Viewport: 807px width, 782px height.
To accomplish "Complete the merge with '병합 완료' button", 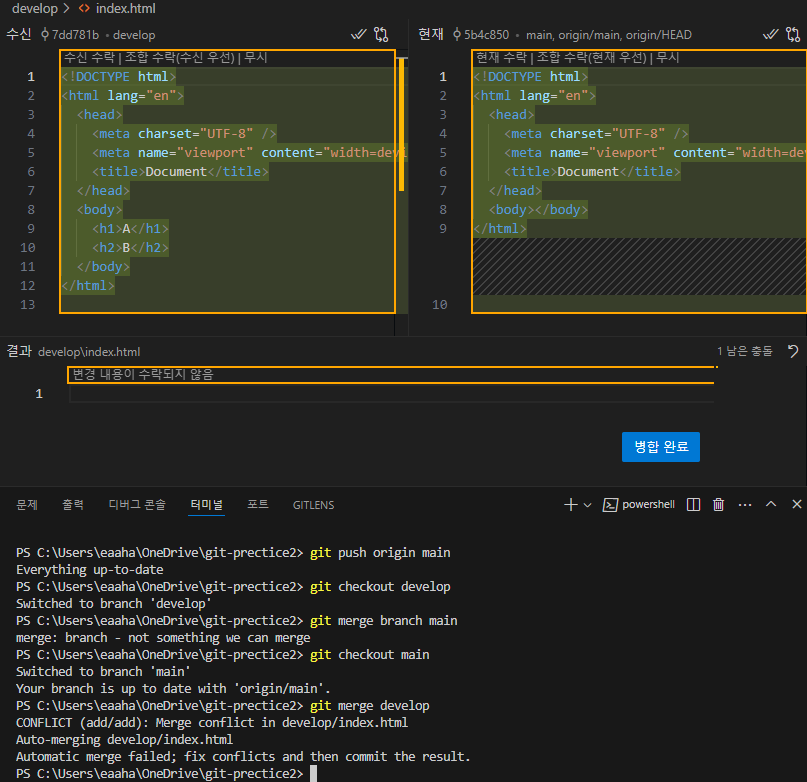I will 660,446.
